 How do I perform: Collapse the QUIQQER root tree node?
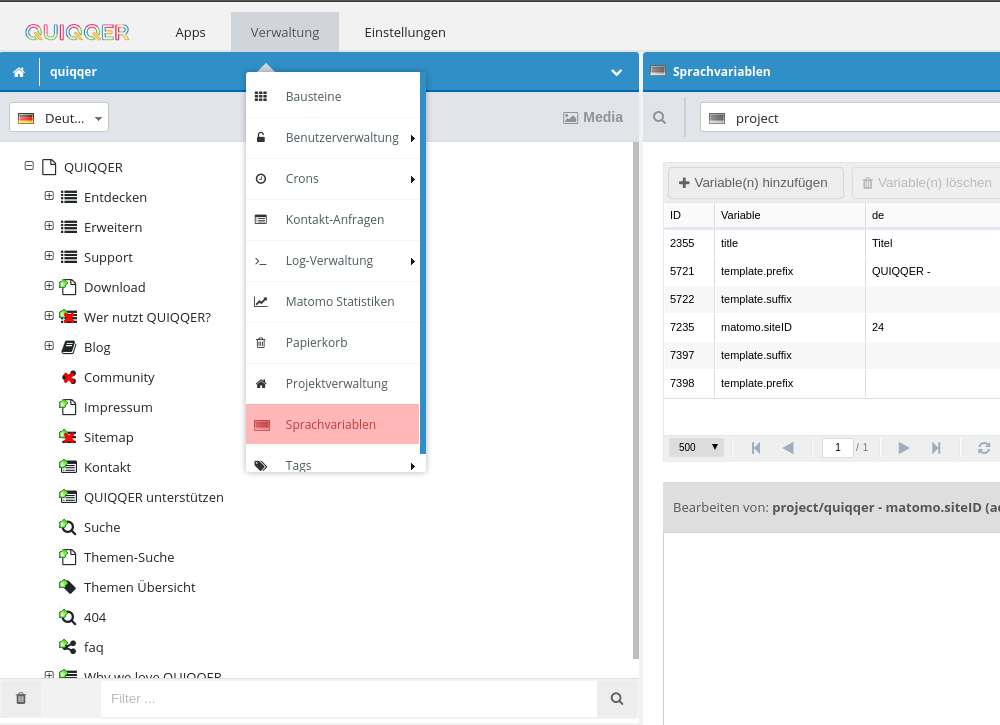tap(29, 167)
